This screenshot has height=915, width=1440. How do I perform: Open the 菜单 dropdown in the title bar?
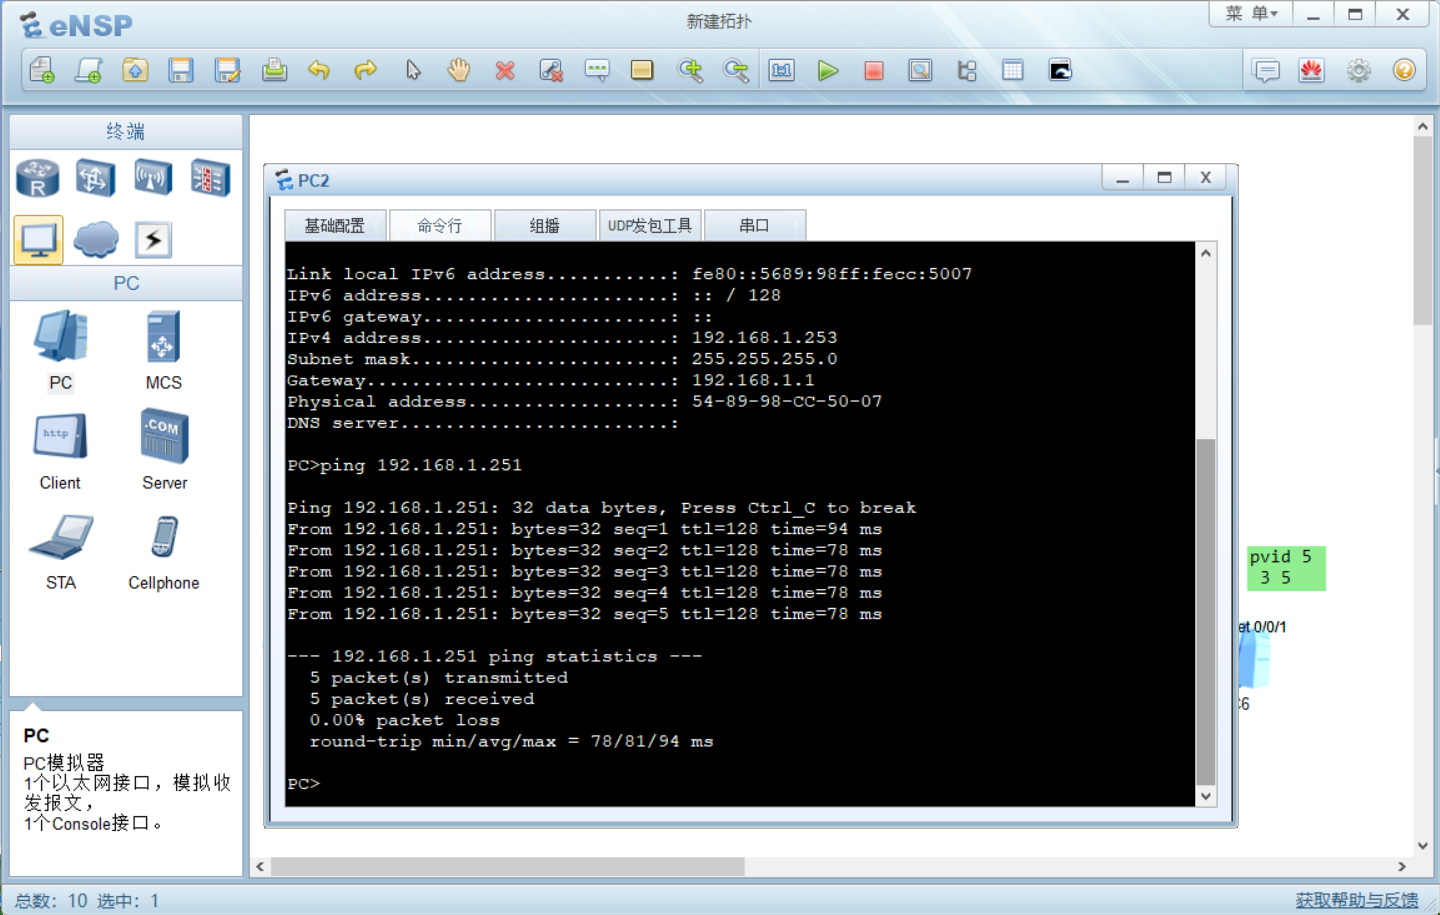1249,14
